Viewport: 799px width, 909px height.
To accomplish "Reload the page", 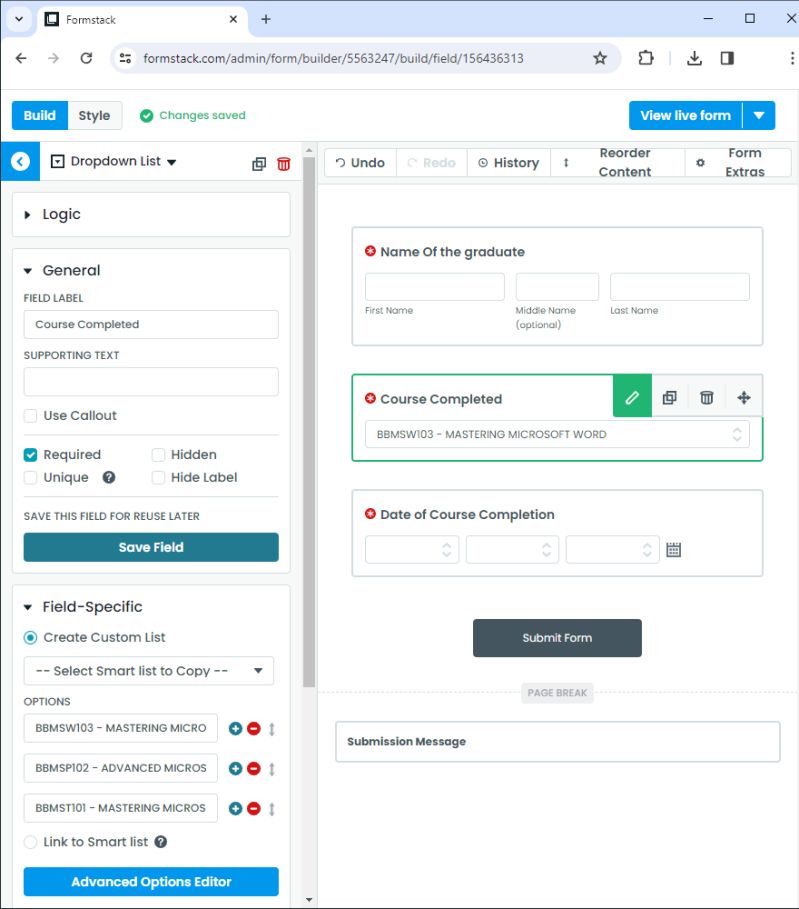I will click(x=86, y=58).
